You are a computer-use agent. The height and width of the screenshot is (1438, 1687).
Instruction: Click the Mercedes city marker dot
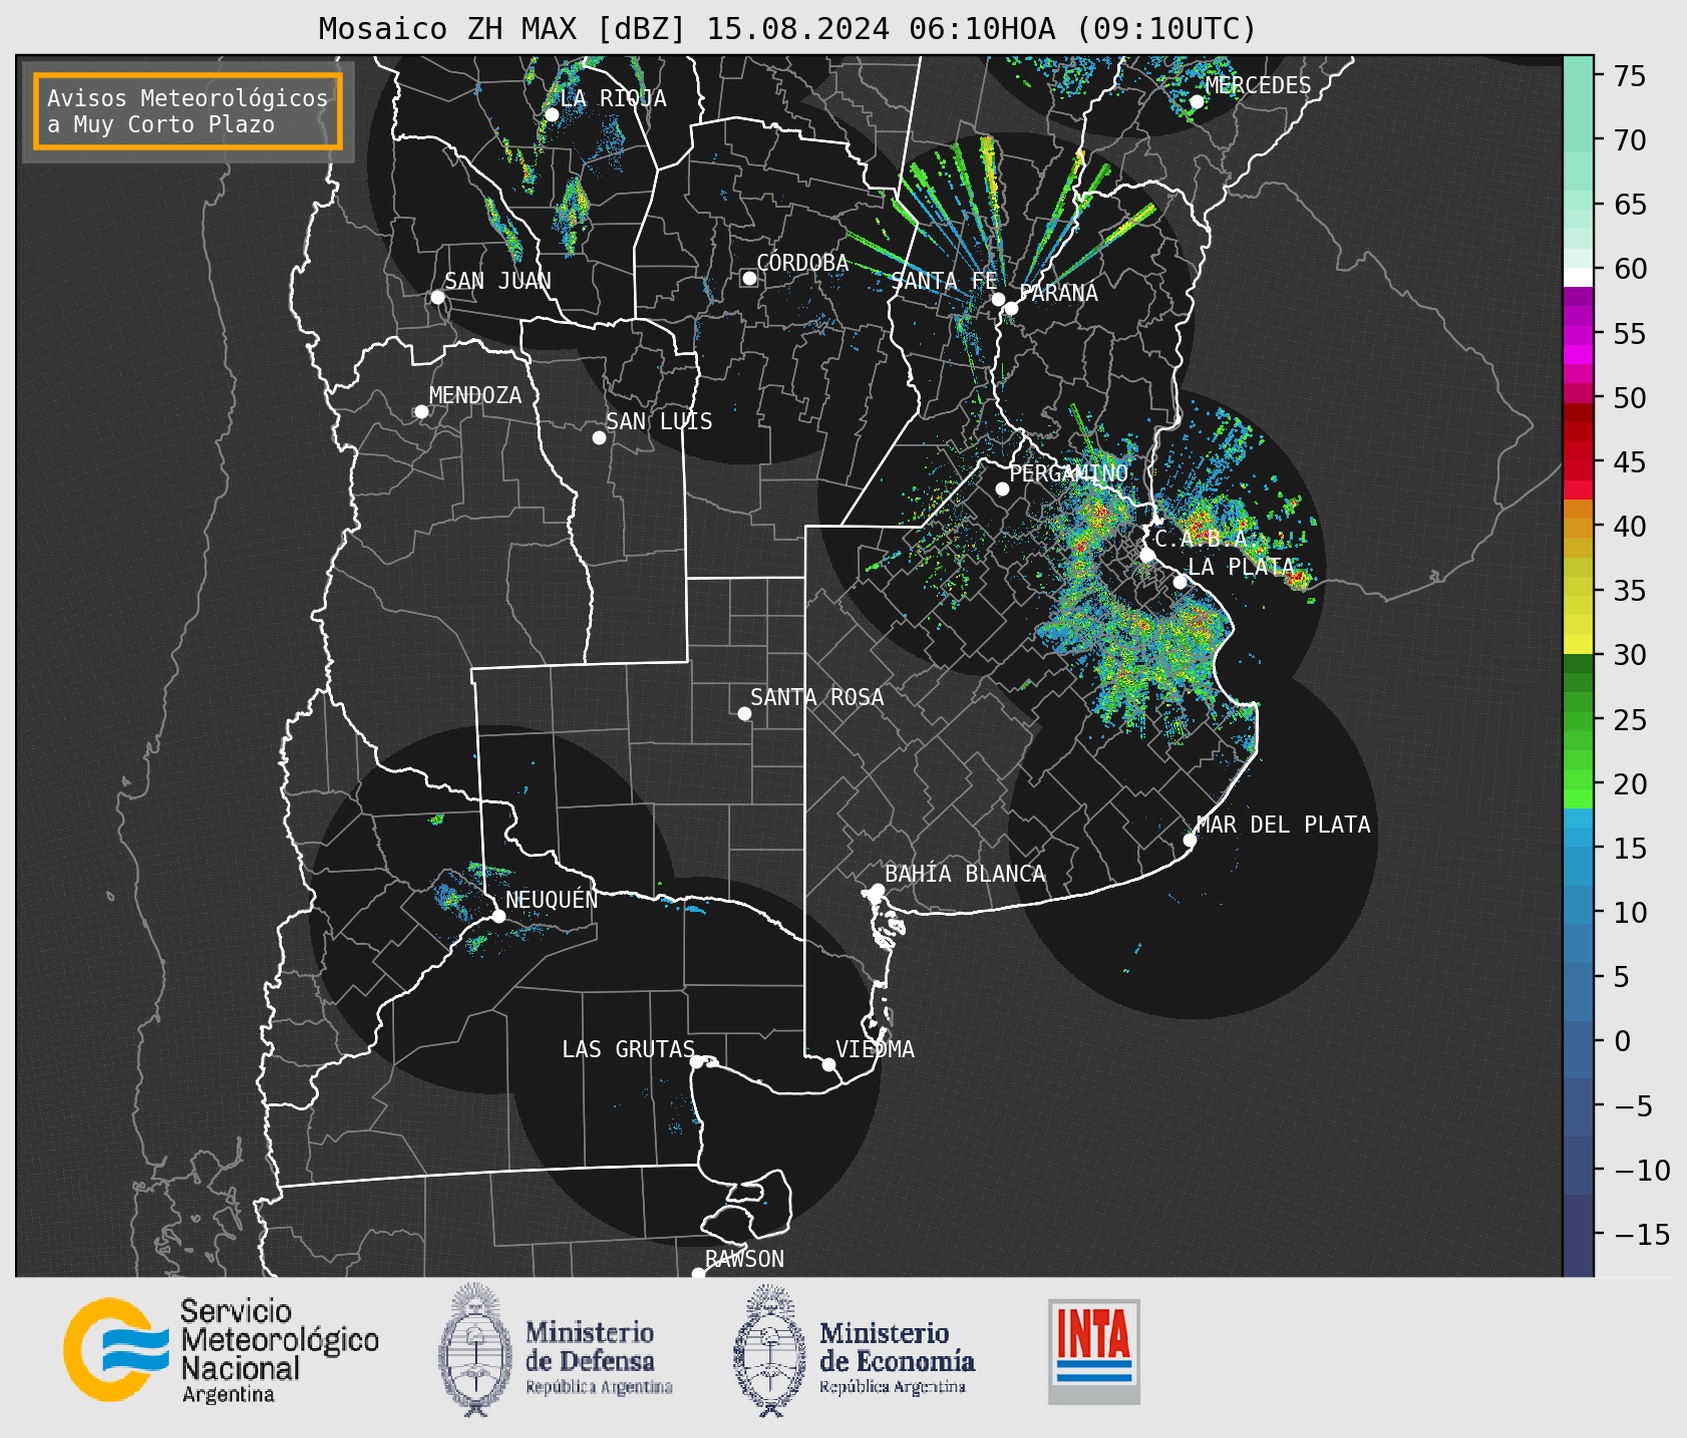click(x=1197, y=102)
